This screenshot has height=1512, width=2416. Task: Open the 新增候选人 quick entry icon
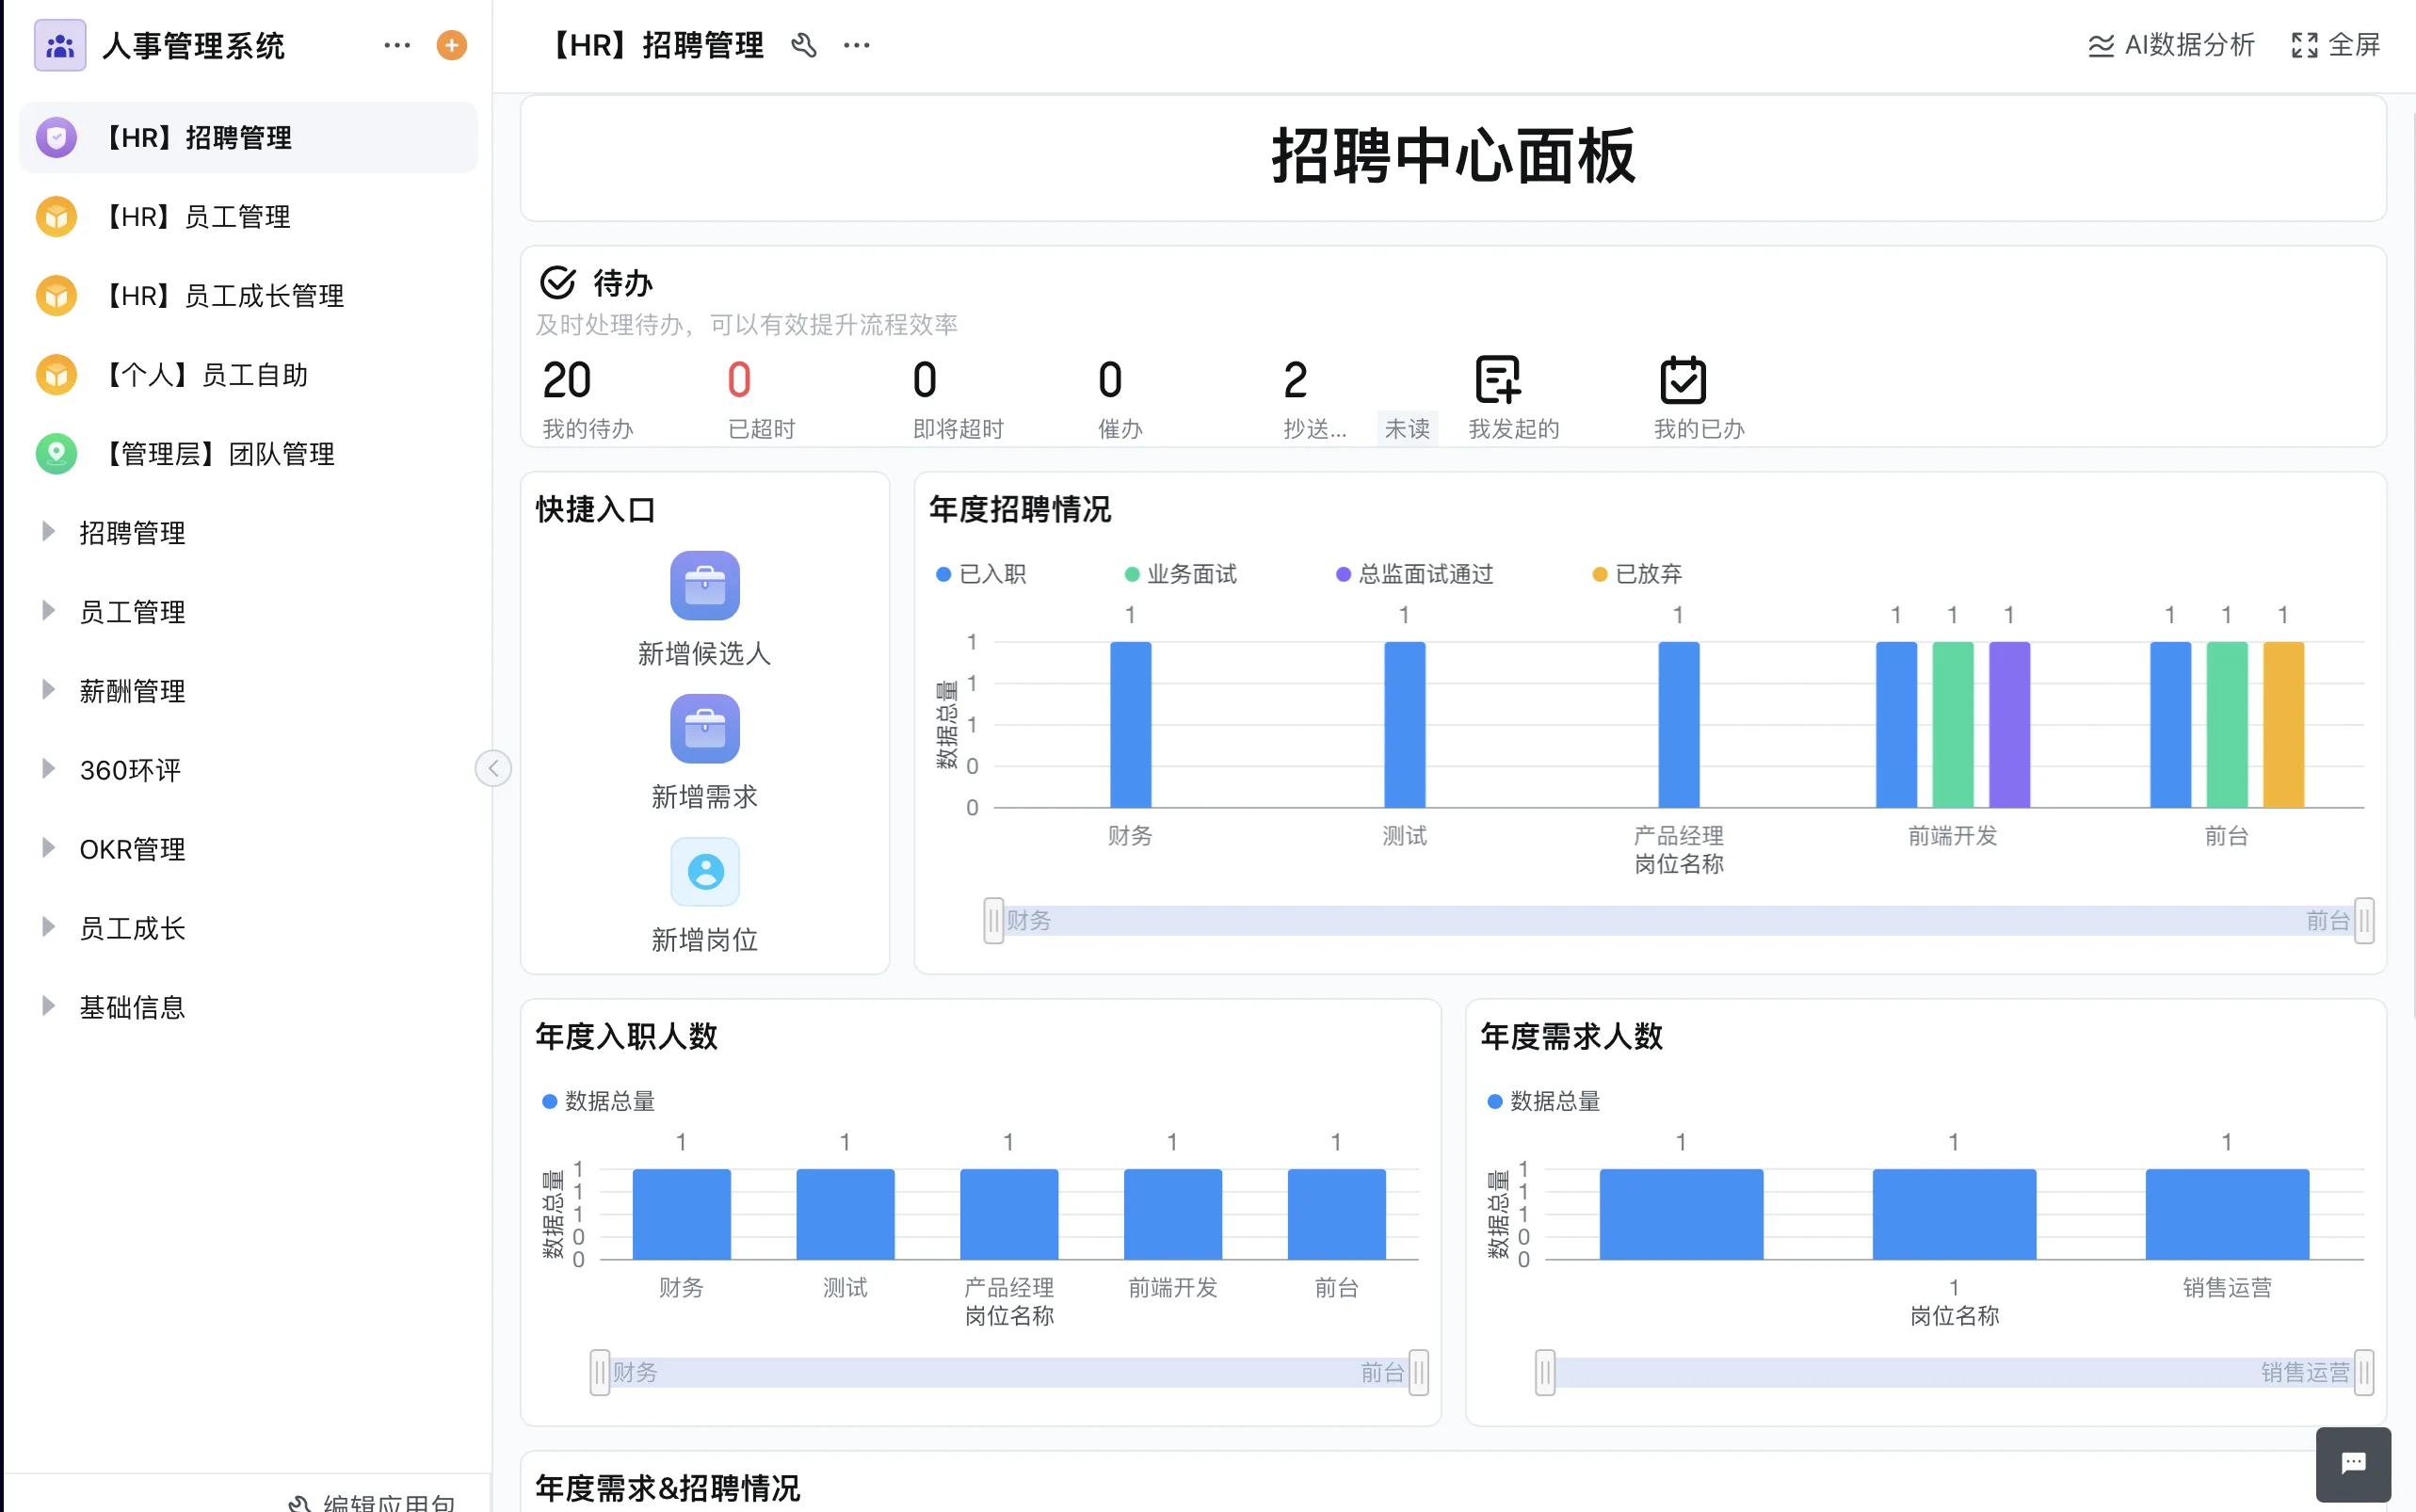coord(705,586)
